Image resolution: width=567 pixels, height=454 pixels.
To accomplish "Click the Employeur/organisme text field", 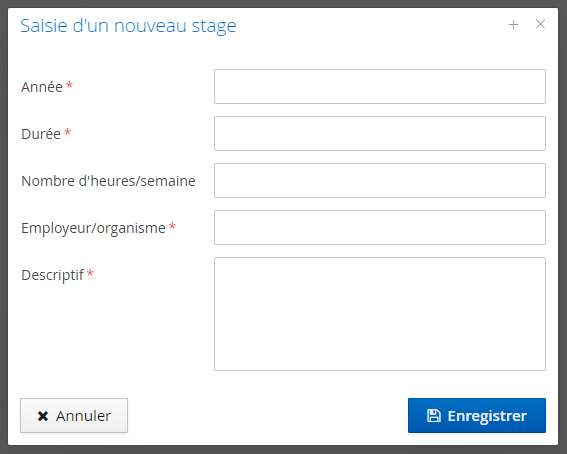I will pos(380,227).
